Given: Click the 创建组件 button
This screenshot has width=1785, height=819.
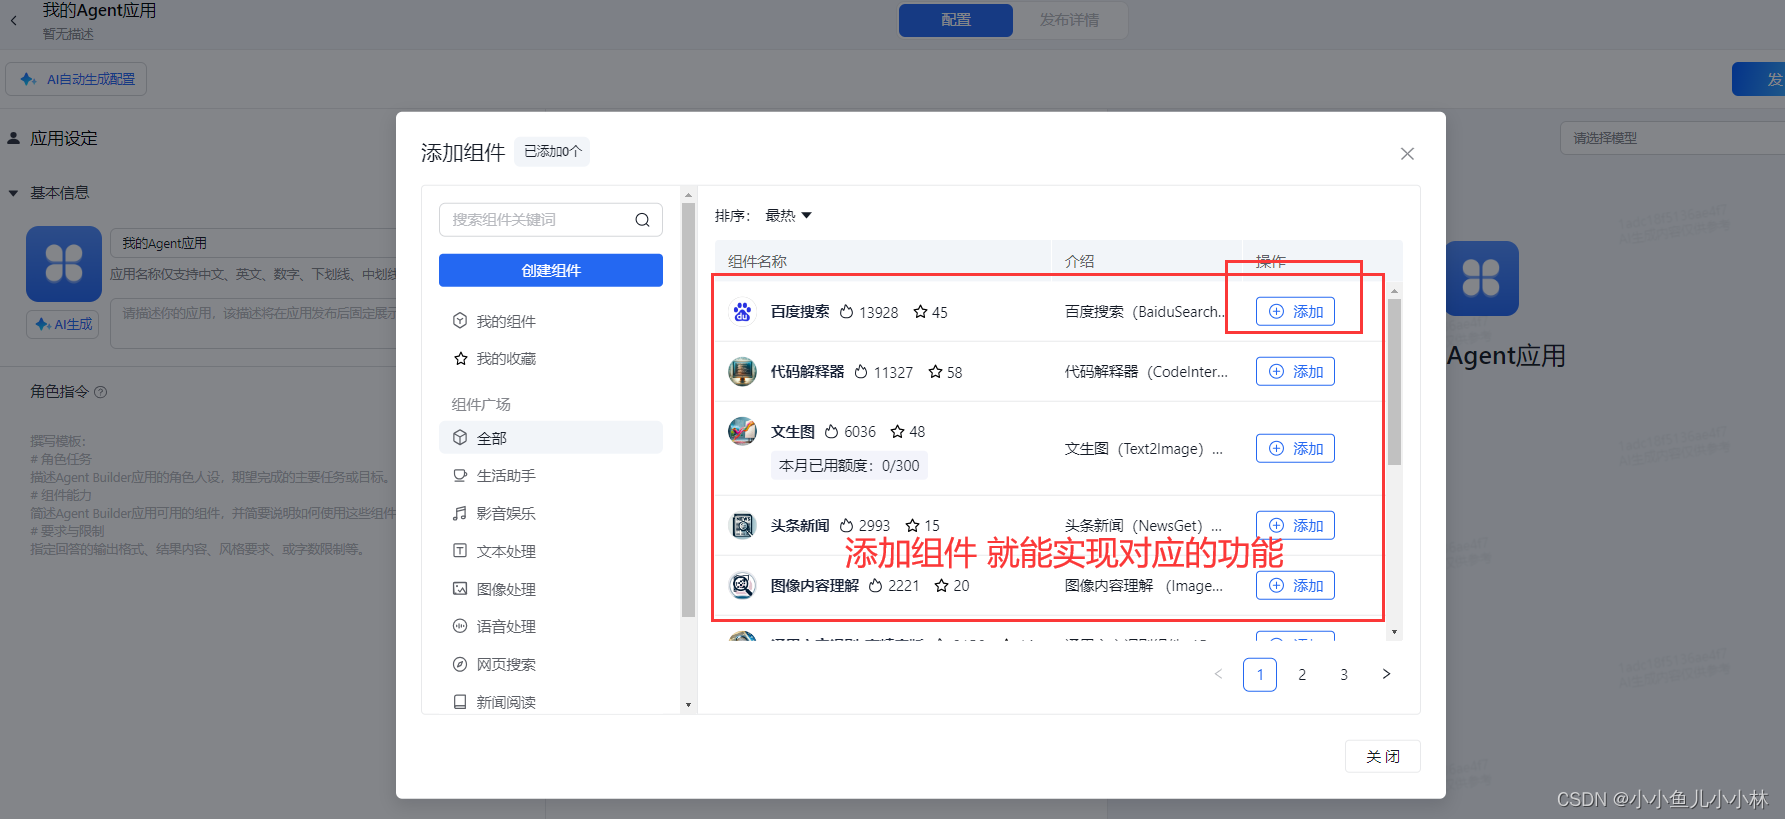Looking at the screenshot, I should 551,270.
